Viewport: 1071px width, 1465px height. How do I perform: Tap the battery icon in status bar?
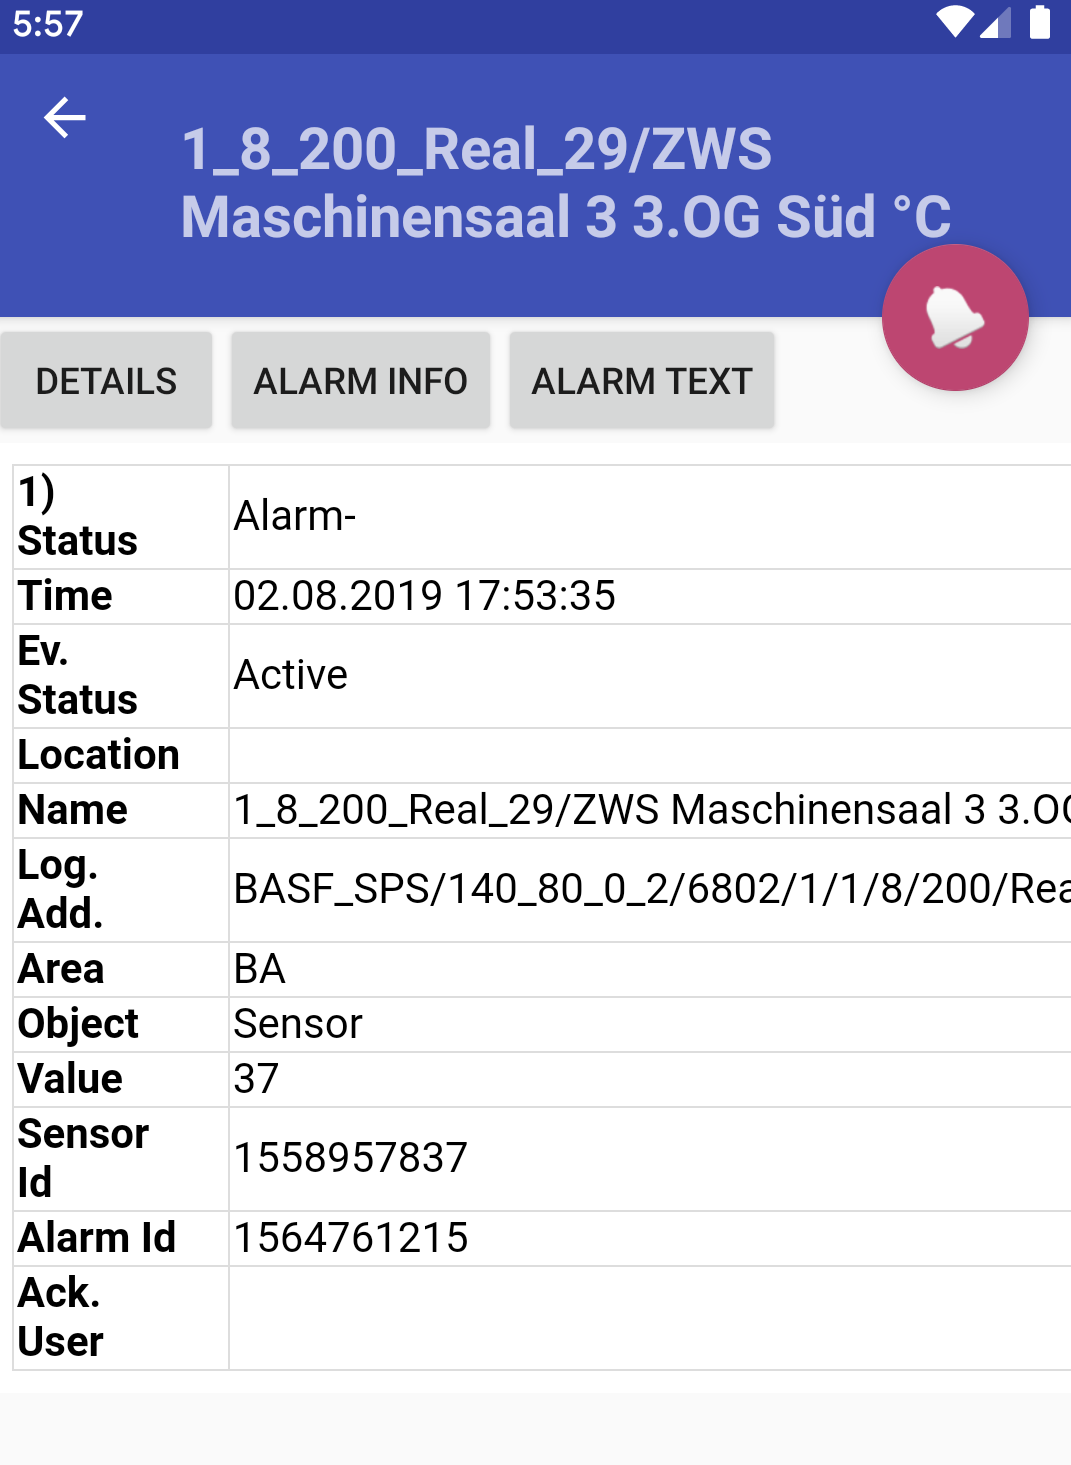[1040, 22]
